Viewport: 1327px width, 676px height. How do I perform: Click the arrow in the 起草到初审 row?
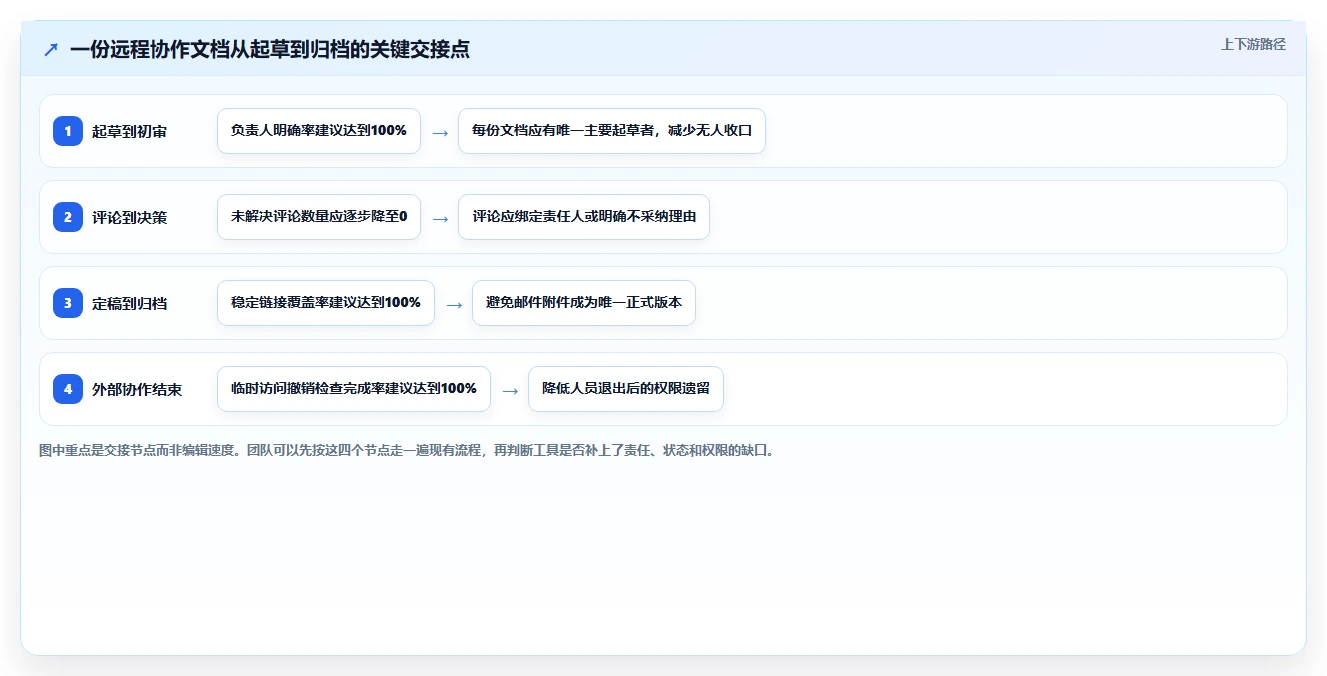pyautogui.click(x=440, y=132)
